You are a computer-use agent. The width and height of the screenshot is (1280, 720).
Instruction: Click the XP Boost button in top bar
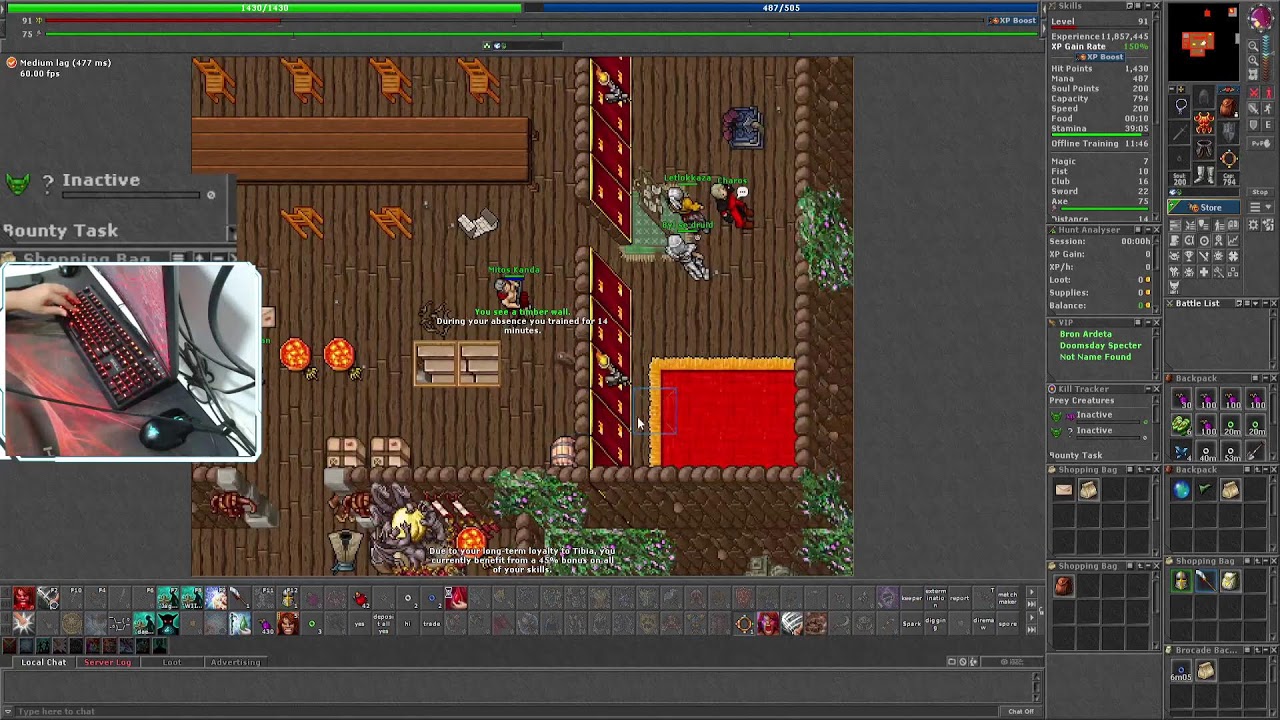[1015, 20]
